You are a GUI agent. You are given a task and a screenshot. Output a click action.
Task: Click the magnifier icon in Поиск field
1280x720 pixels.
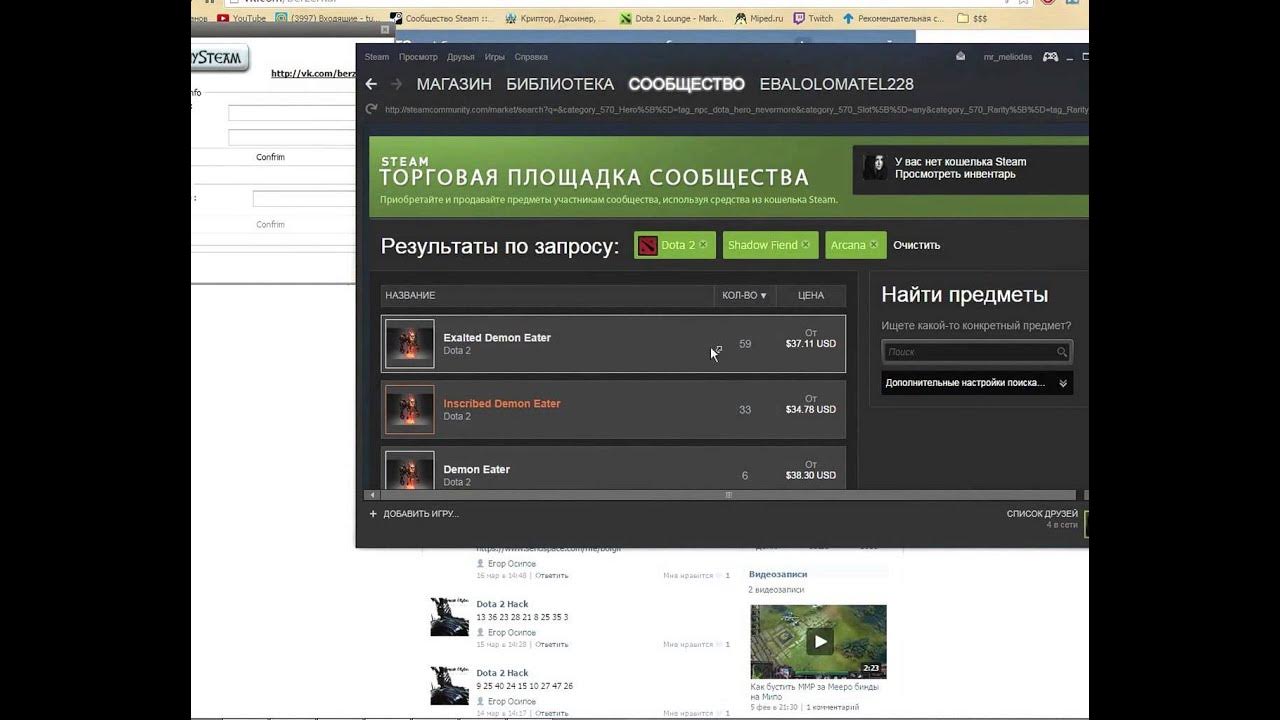1062,352
